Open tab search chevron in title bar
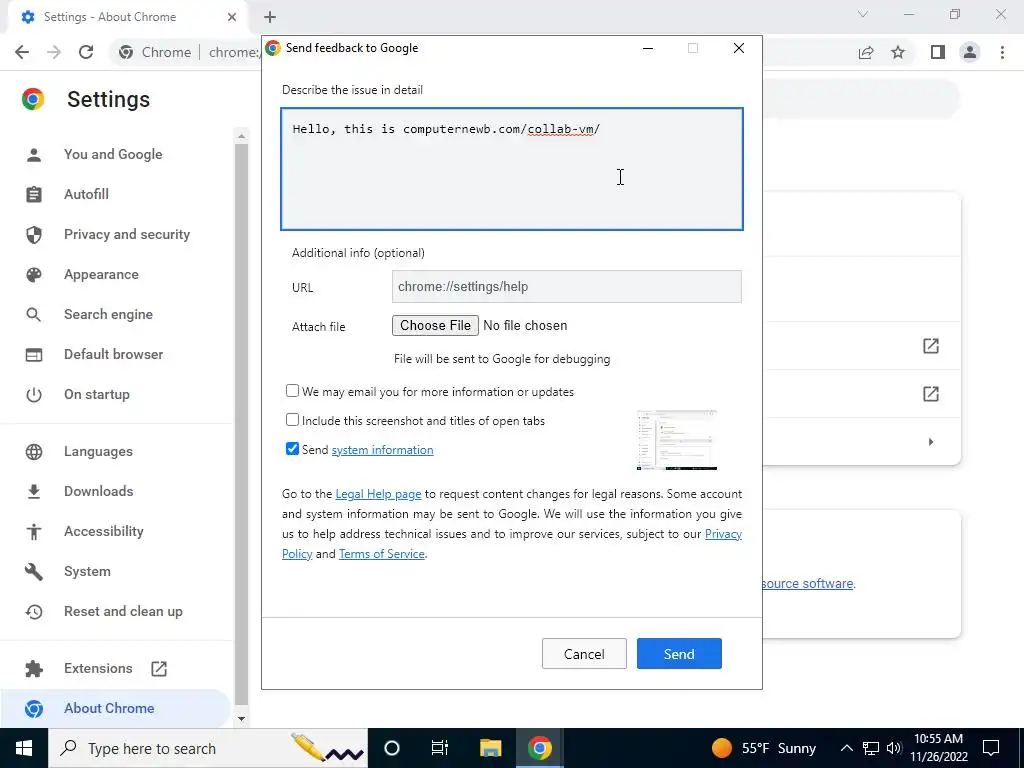Image resolution: width=1024 pixels, height=768 pixels. coord(863,14)
